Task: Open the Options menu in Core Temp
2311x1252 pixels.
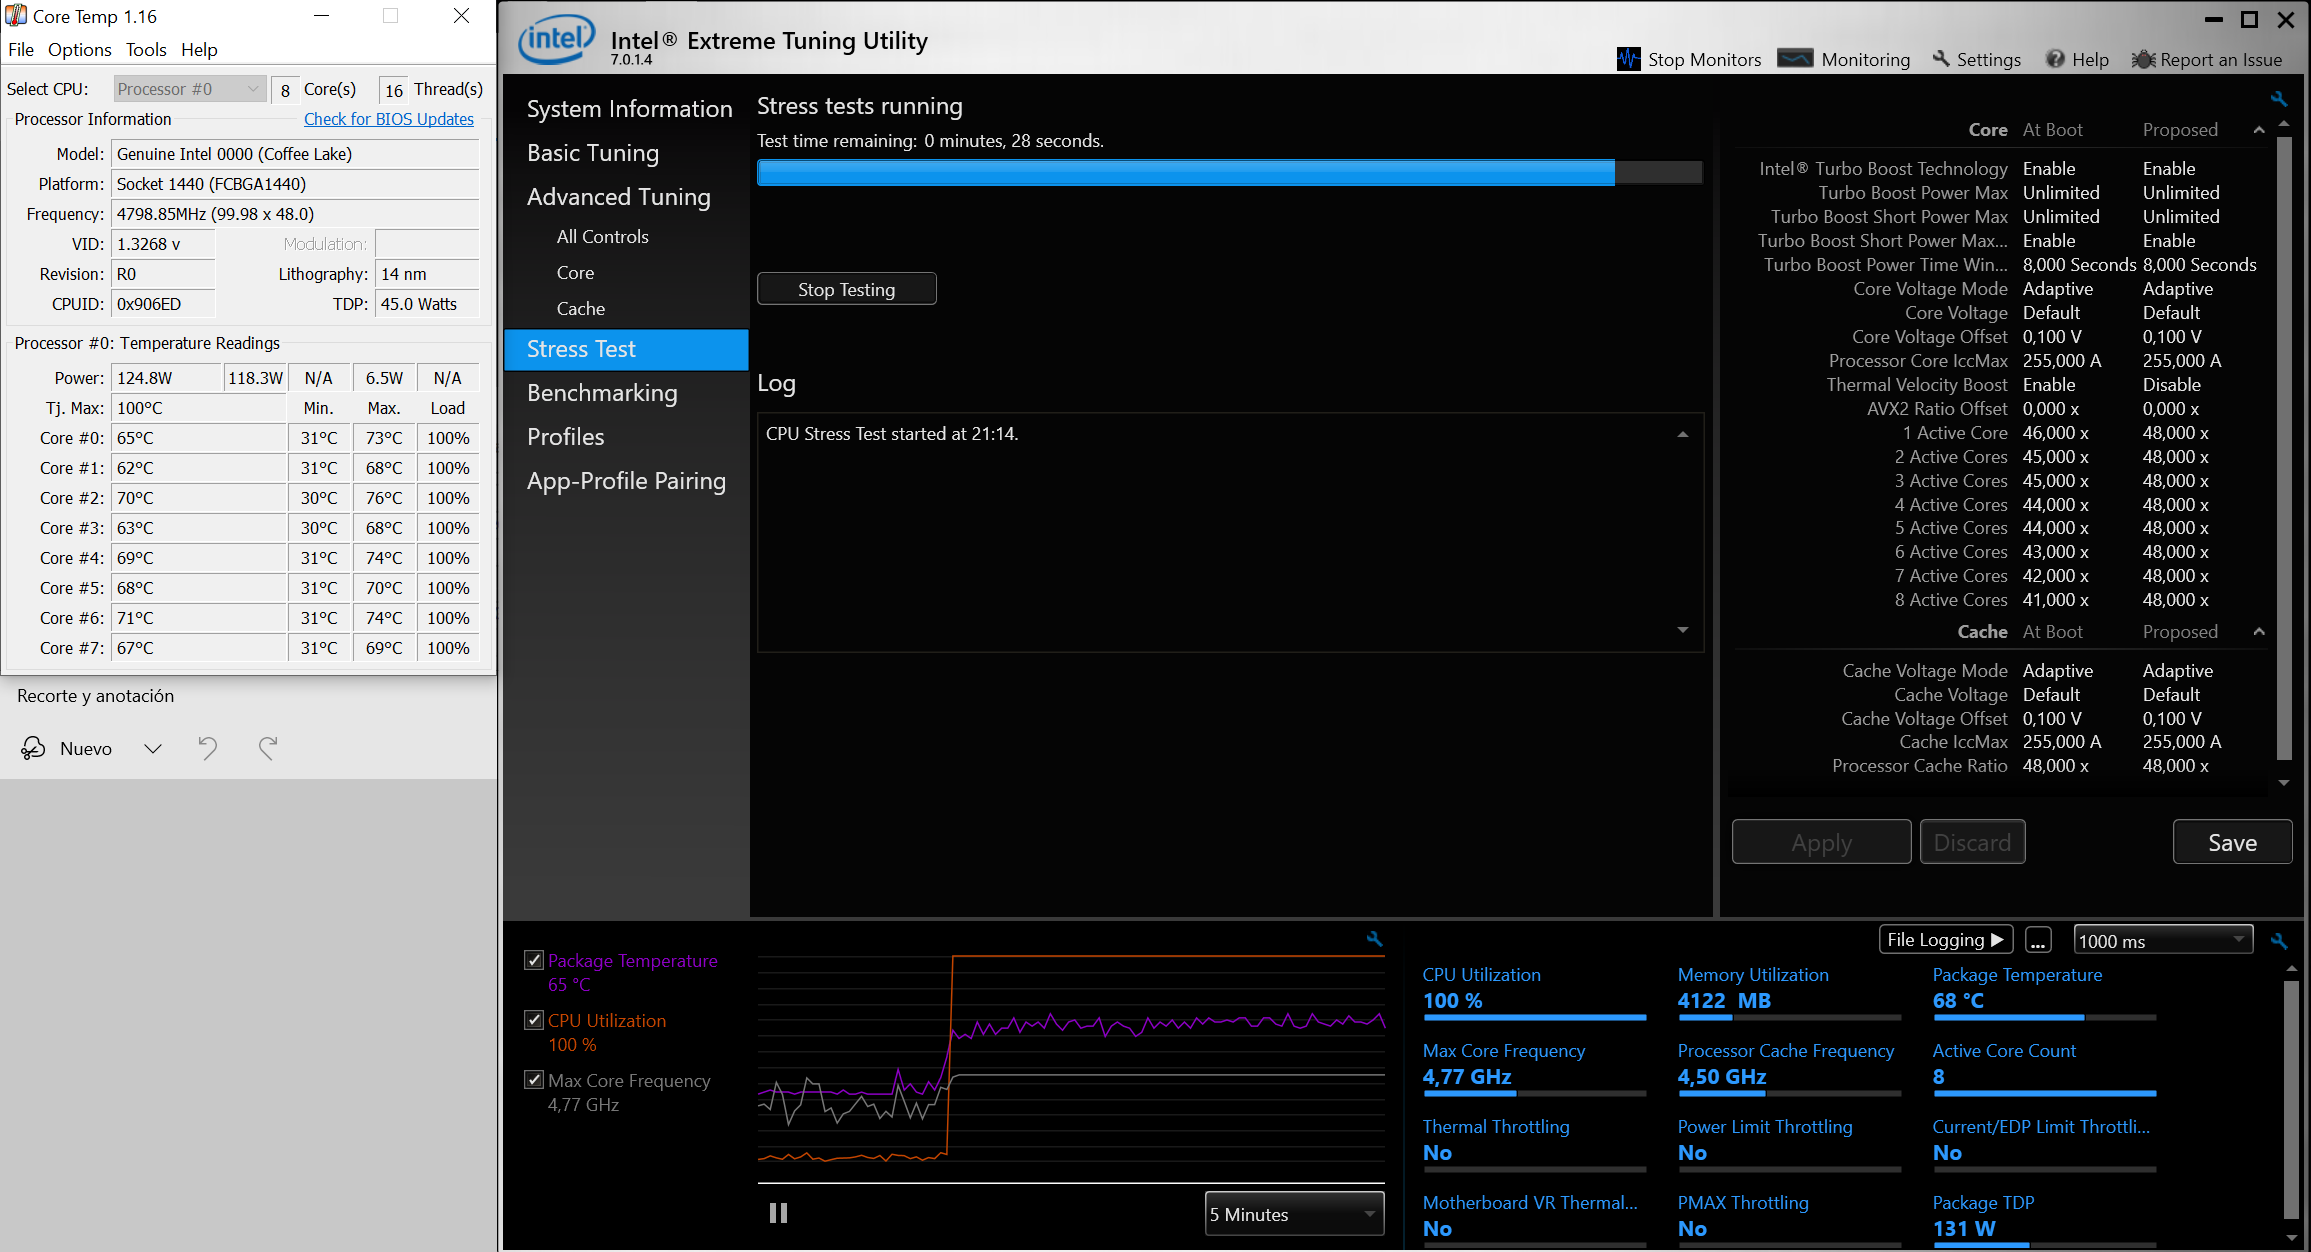Action: point(79,49)
